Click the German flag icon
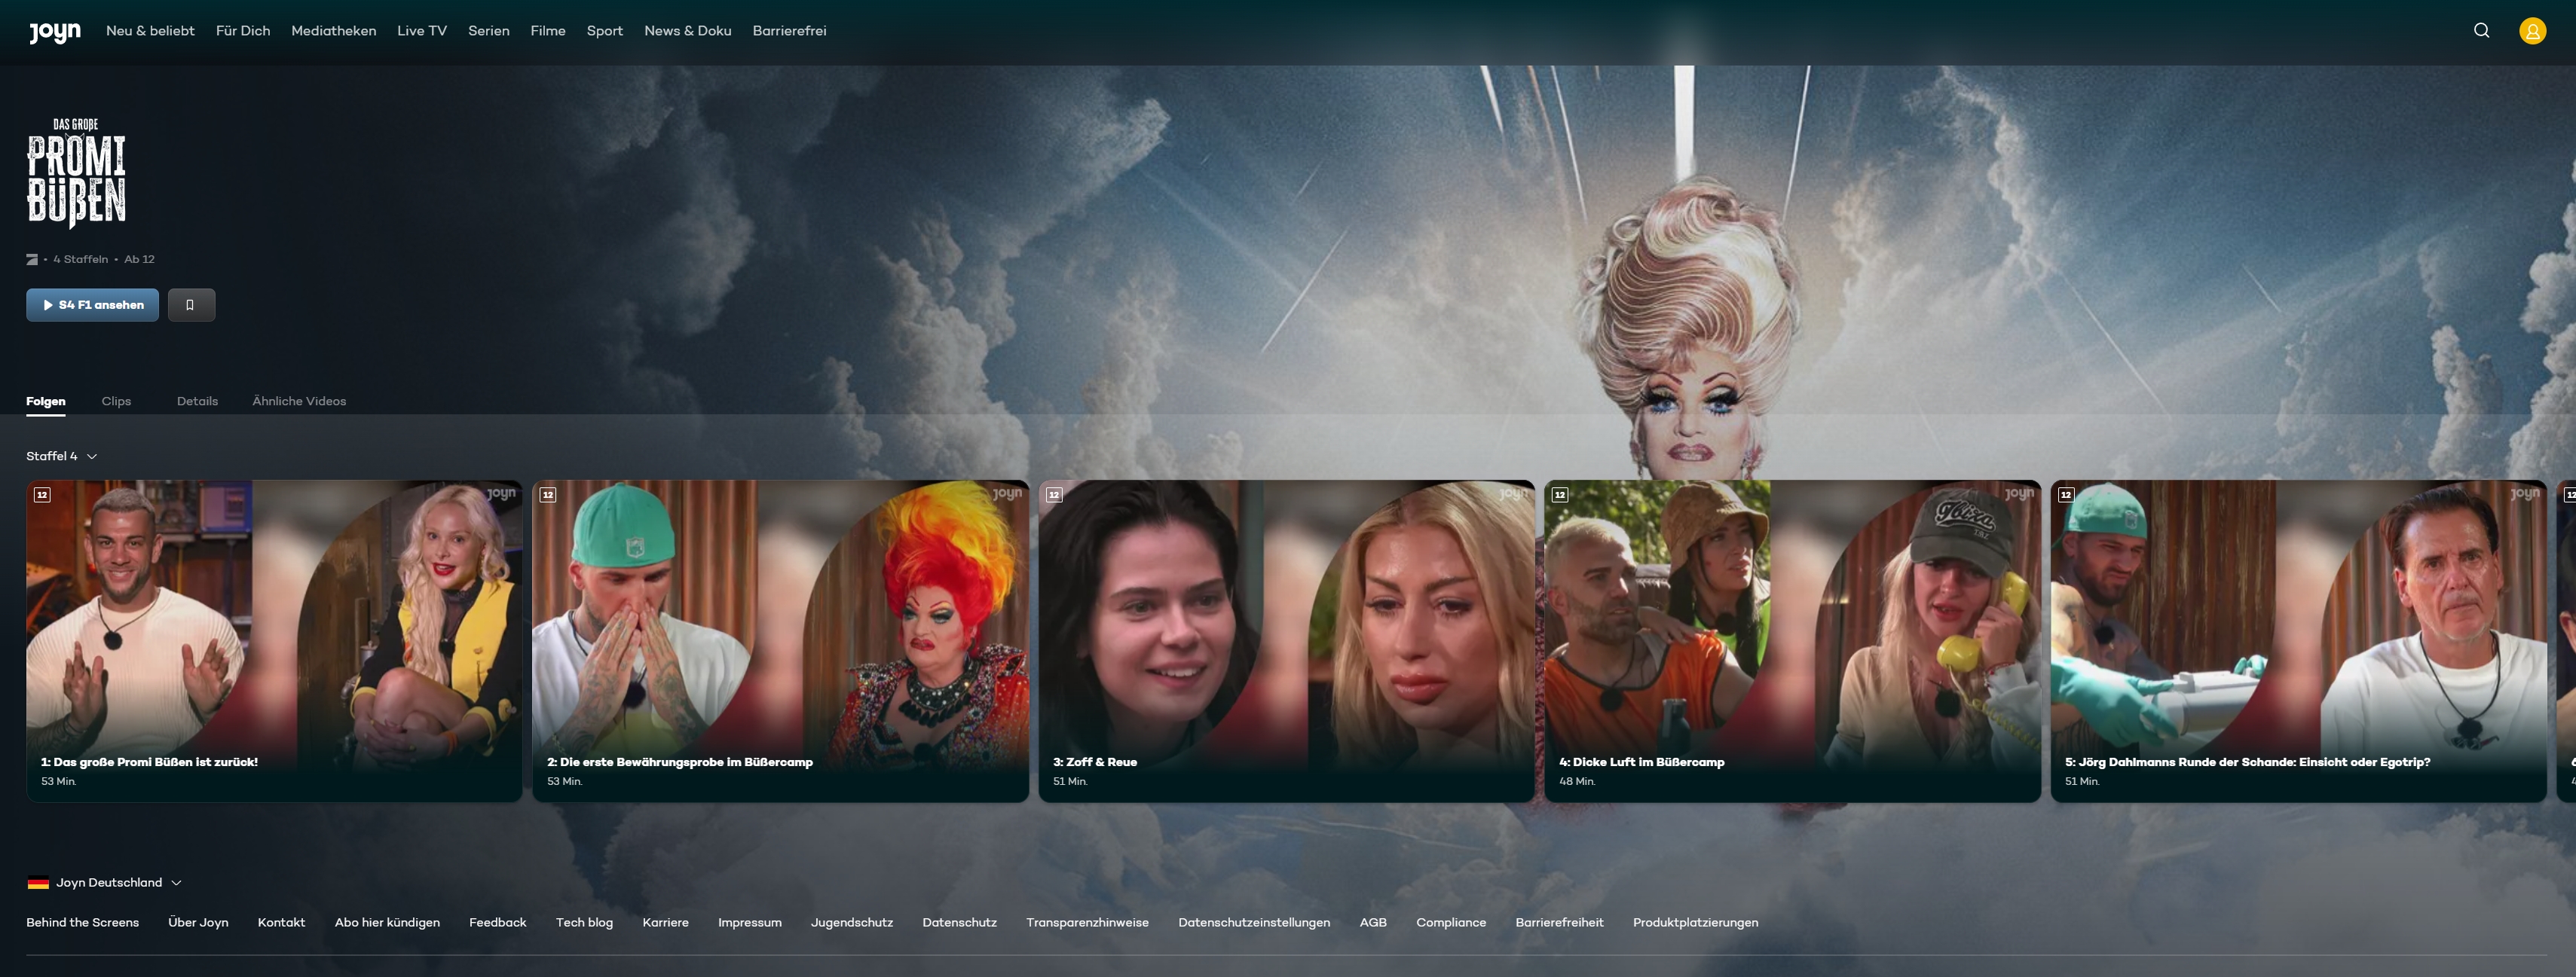2576x977 pixels. pos(38,883)
